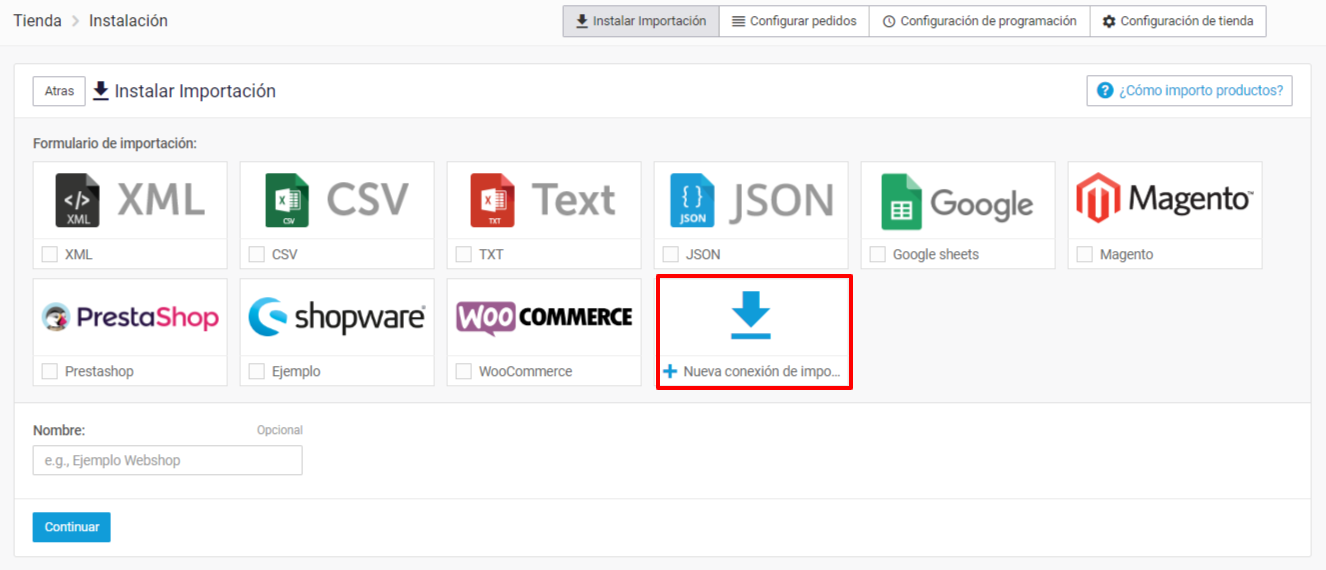1326x570 pixels.
Task: Click the PrestaShop logo
Action: pyautogui.click(x=130, y=318)
